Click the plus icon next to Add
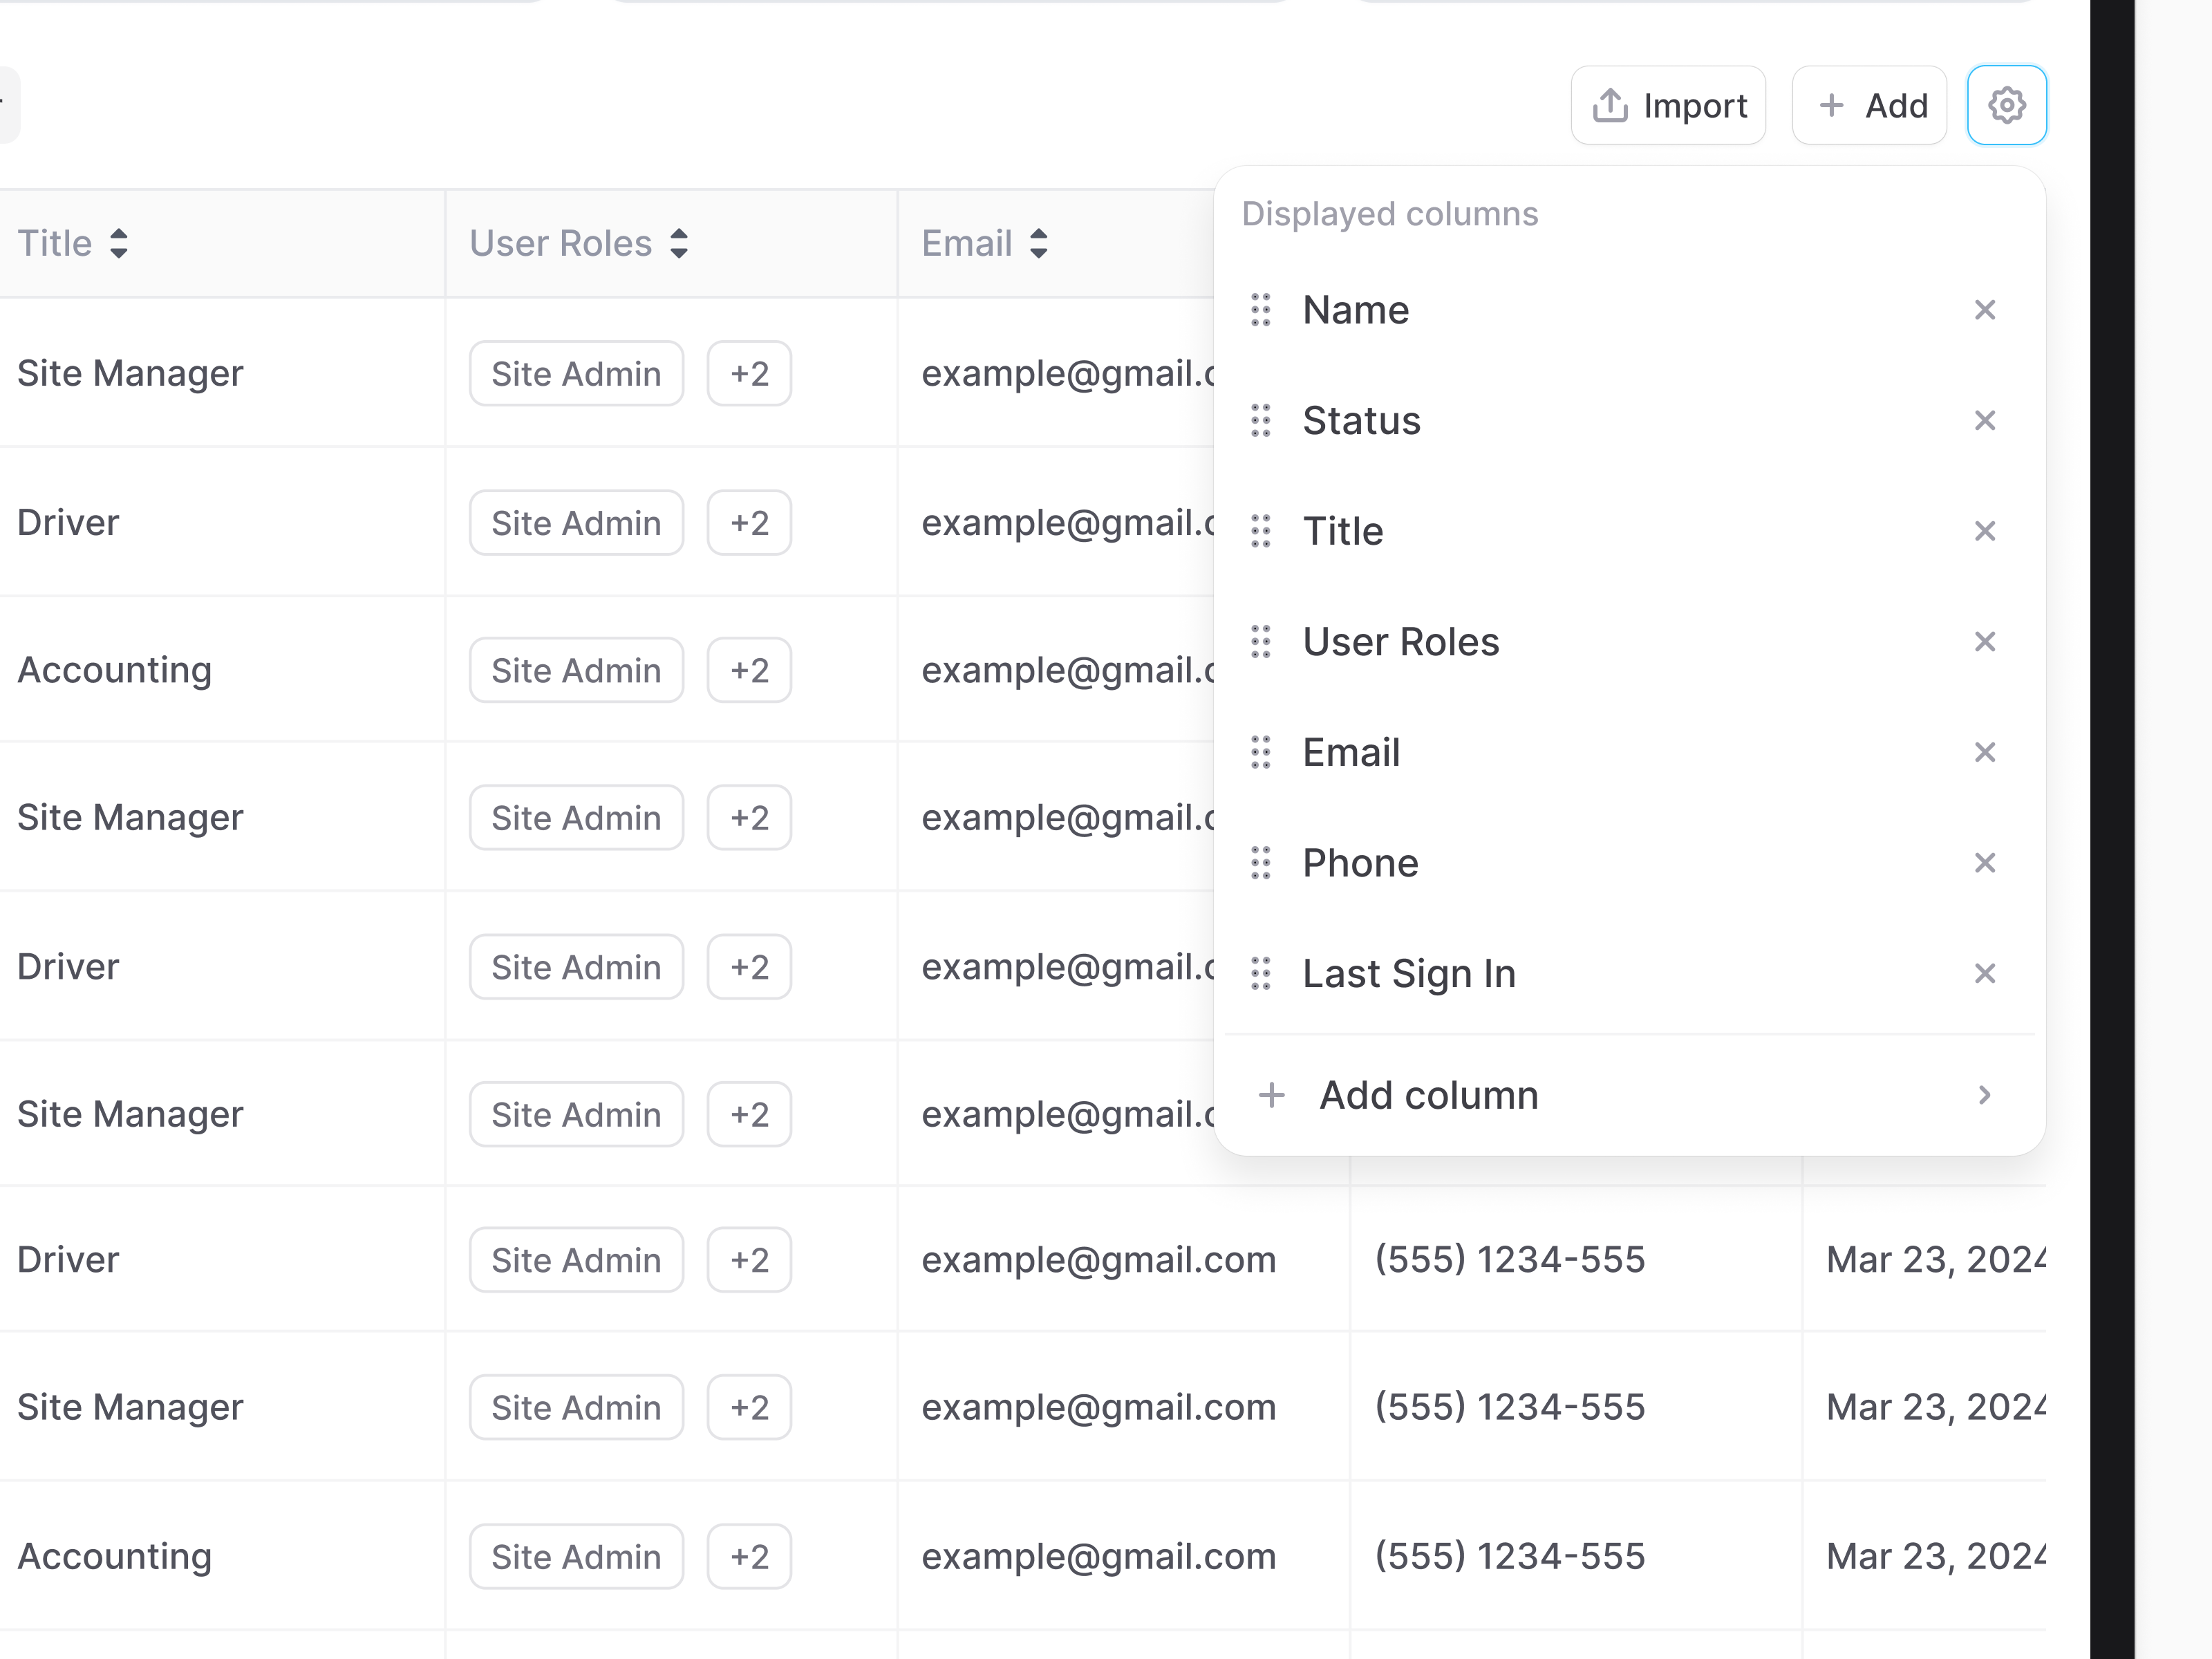Viewport: 2212px width, 1659px height. pos(1833,105)
